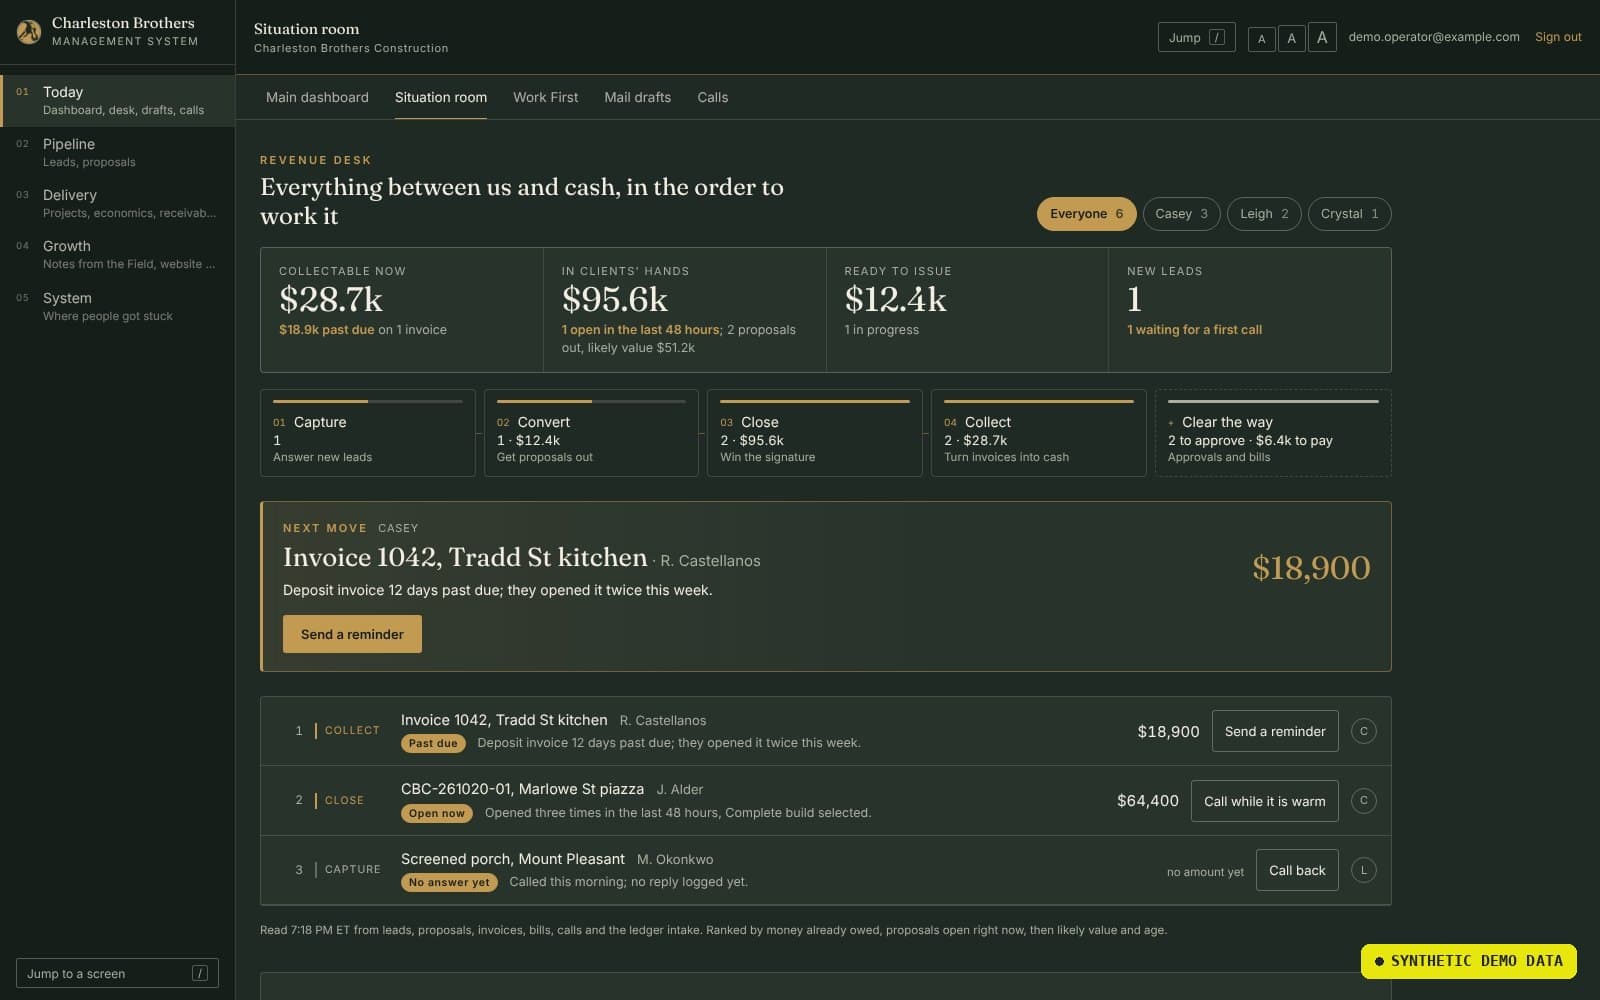Open the Clear the way card

tap(1273, 433)
